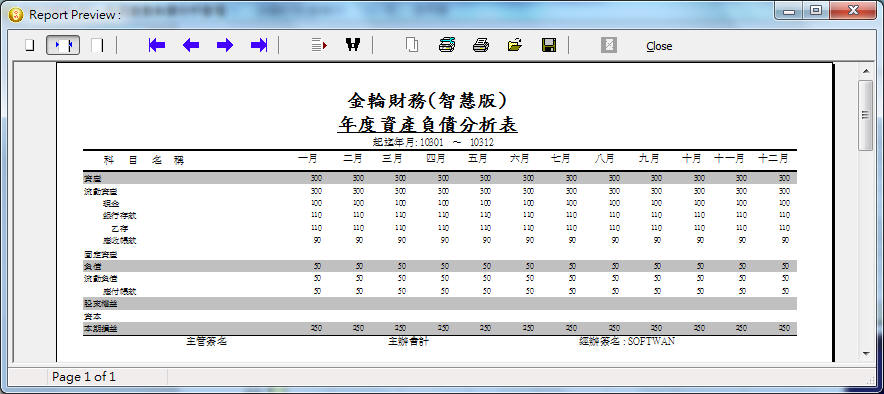This screenshot has height=394, width=884.
Task: Select the 100% zoom view button
Action: (x=97, y=46)
